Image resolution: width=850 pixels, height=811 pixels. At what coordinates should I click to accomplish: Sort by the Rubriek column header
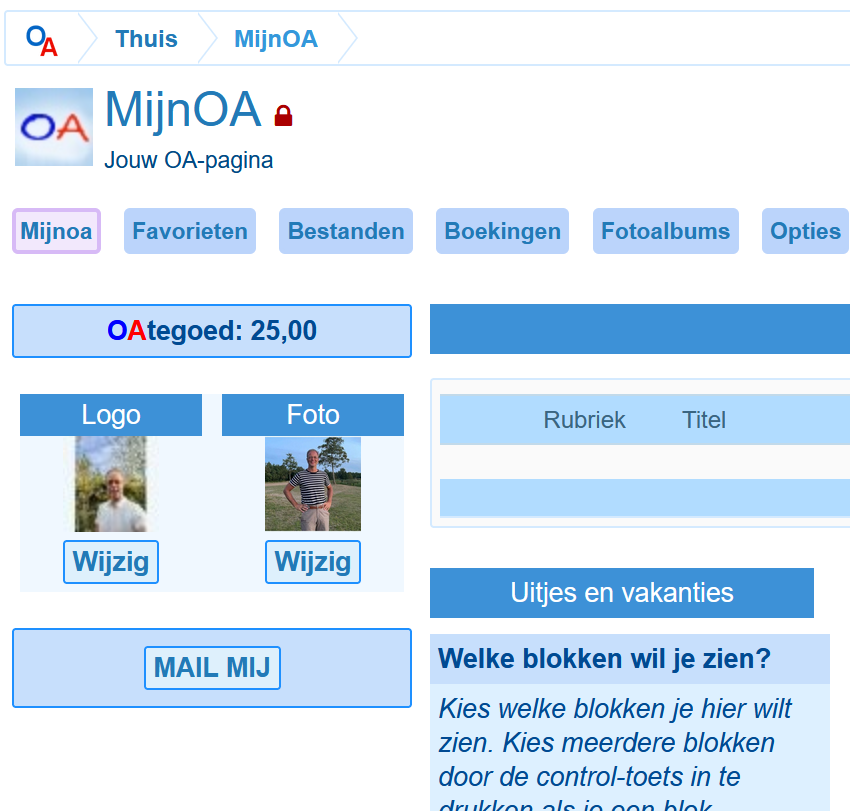pyautogui.click(x=584, y=420)
